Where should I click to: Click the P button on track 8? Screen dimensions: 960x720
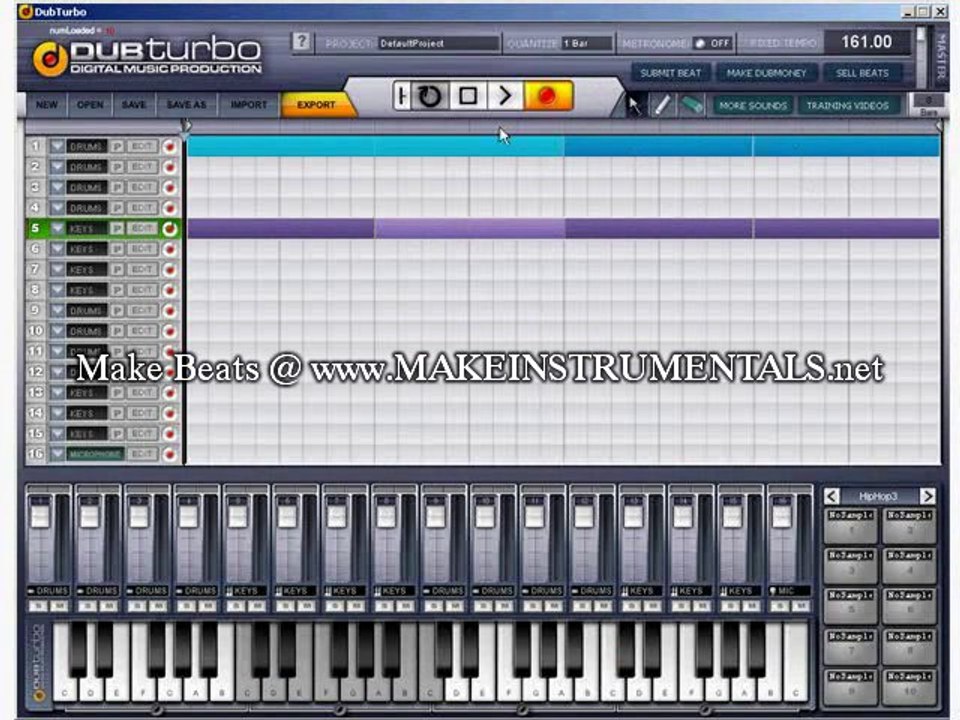117,290
